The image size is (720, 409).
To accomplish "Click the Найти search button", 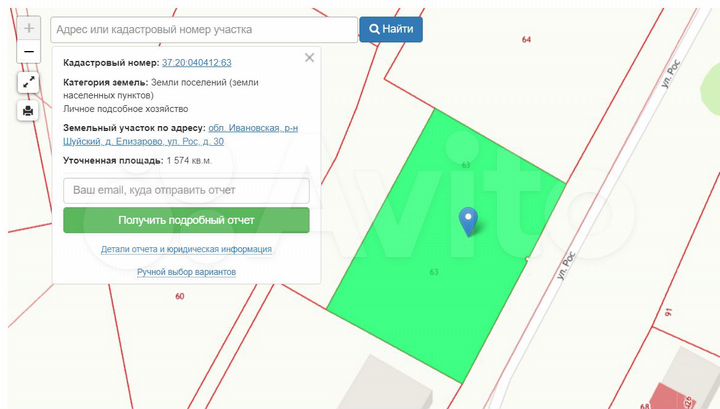I will tap(391, 29).
